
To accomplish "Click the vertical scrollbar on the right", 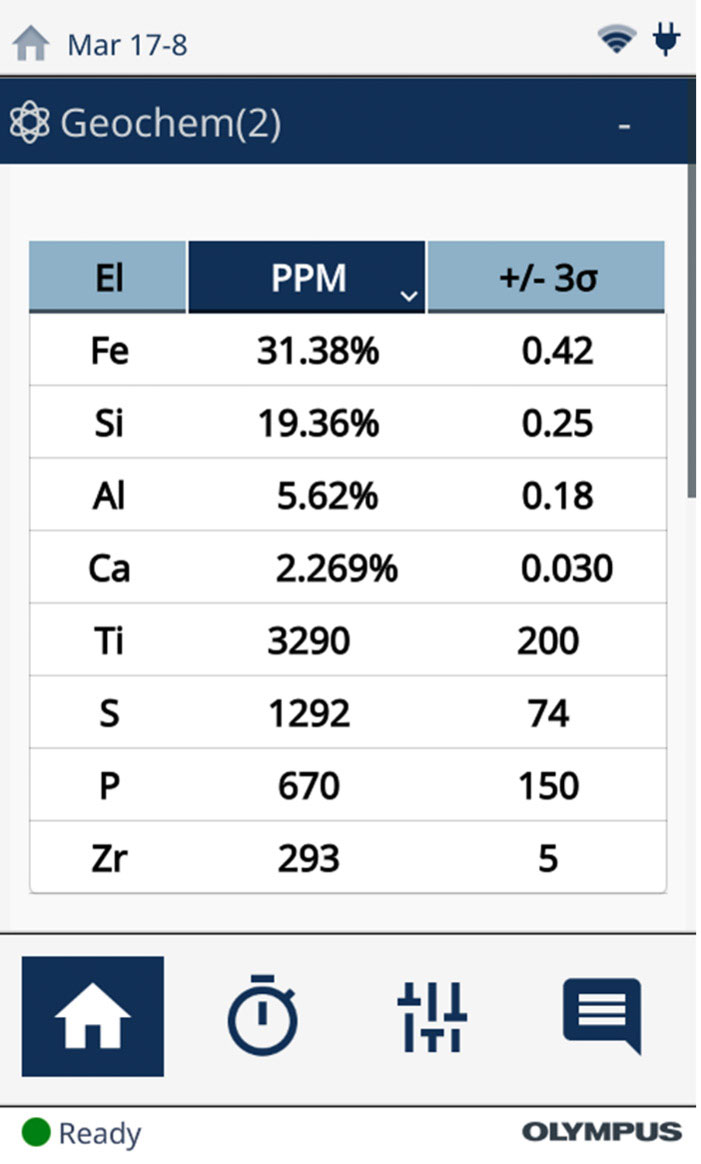I will click(x=691, y=330).
